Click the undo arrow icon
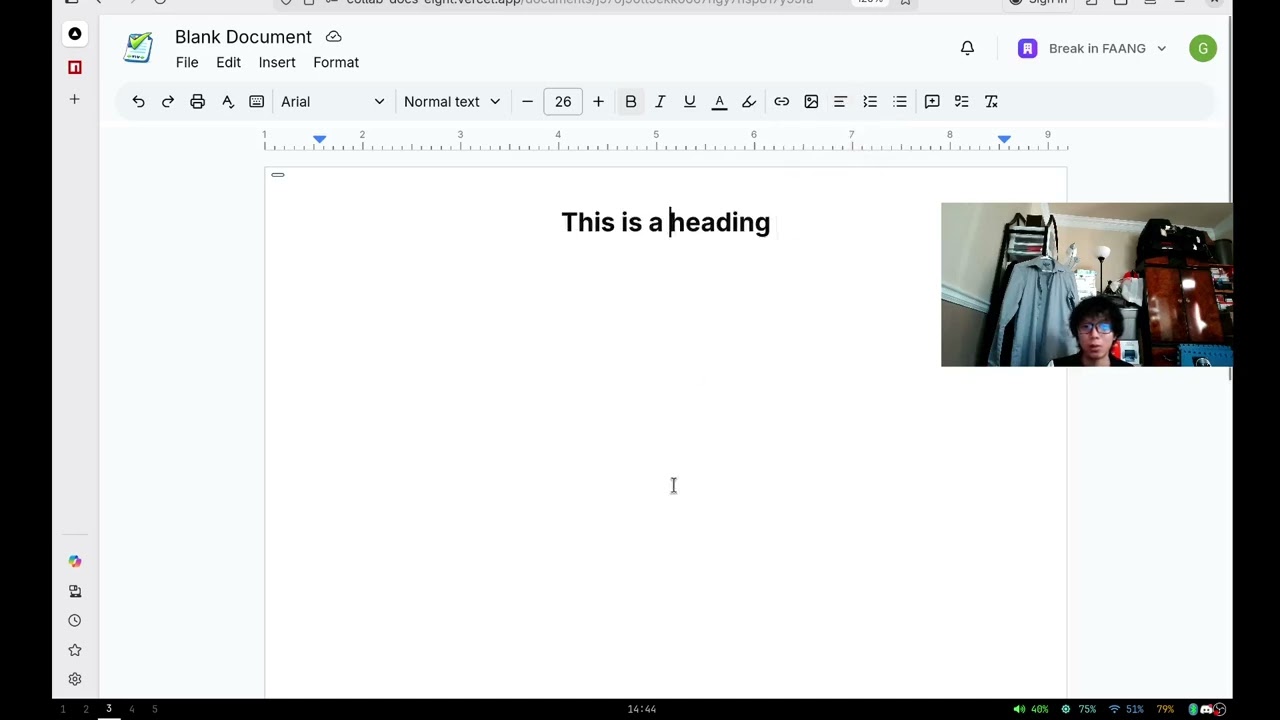This screenshot has height=720, width=1280. (x=138, y=101)
